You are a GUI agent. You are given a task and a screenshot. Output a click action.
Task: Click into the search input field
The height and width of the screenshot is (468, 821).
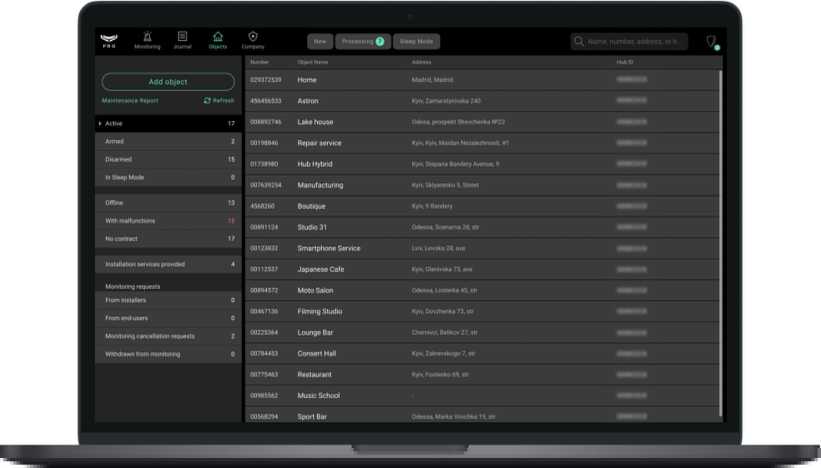click(635, 42)
